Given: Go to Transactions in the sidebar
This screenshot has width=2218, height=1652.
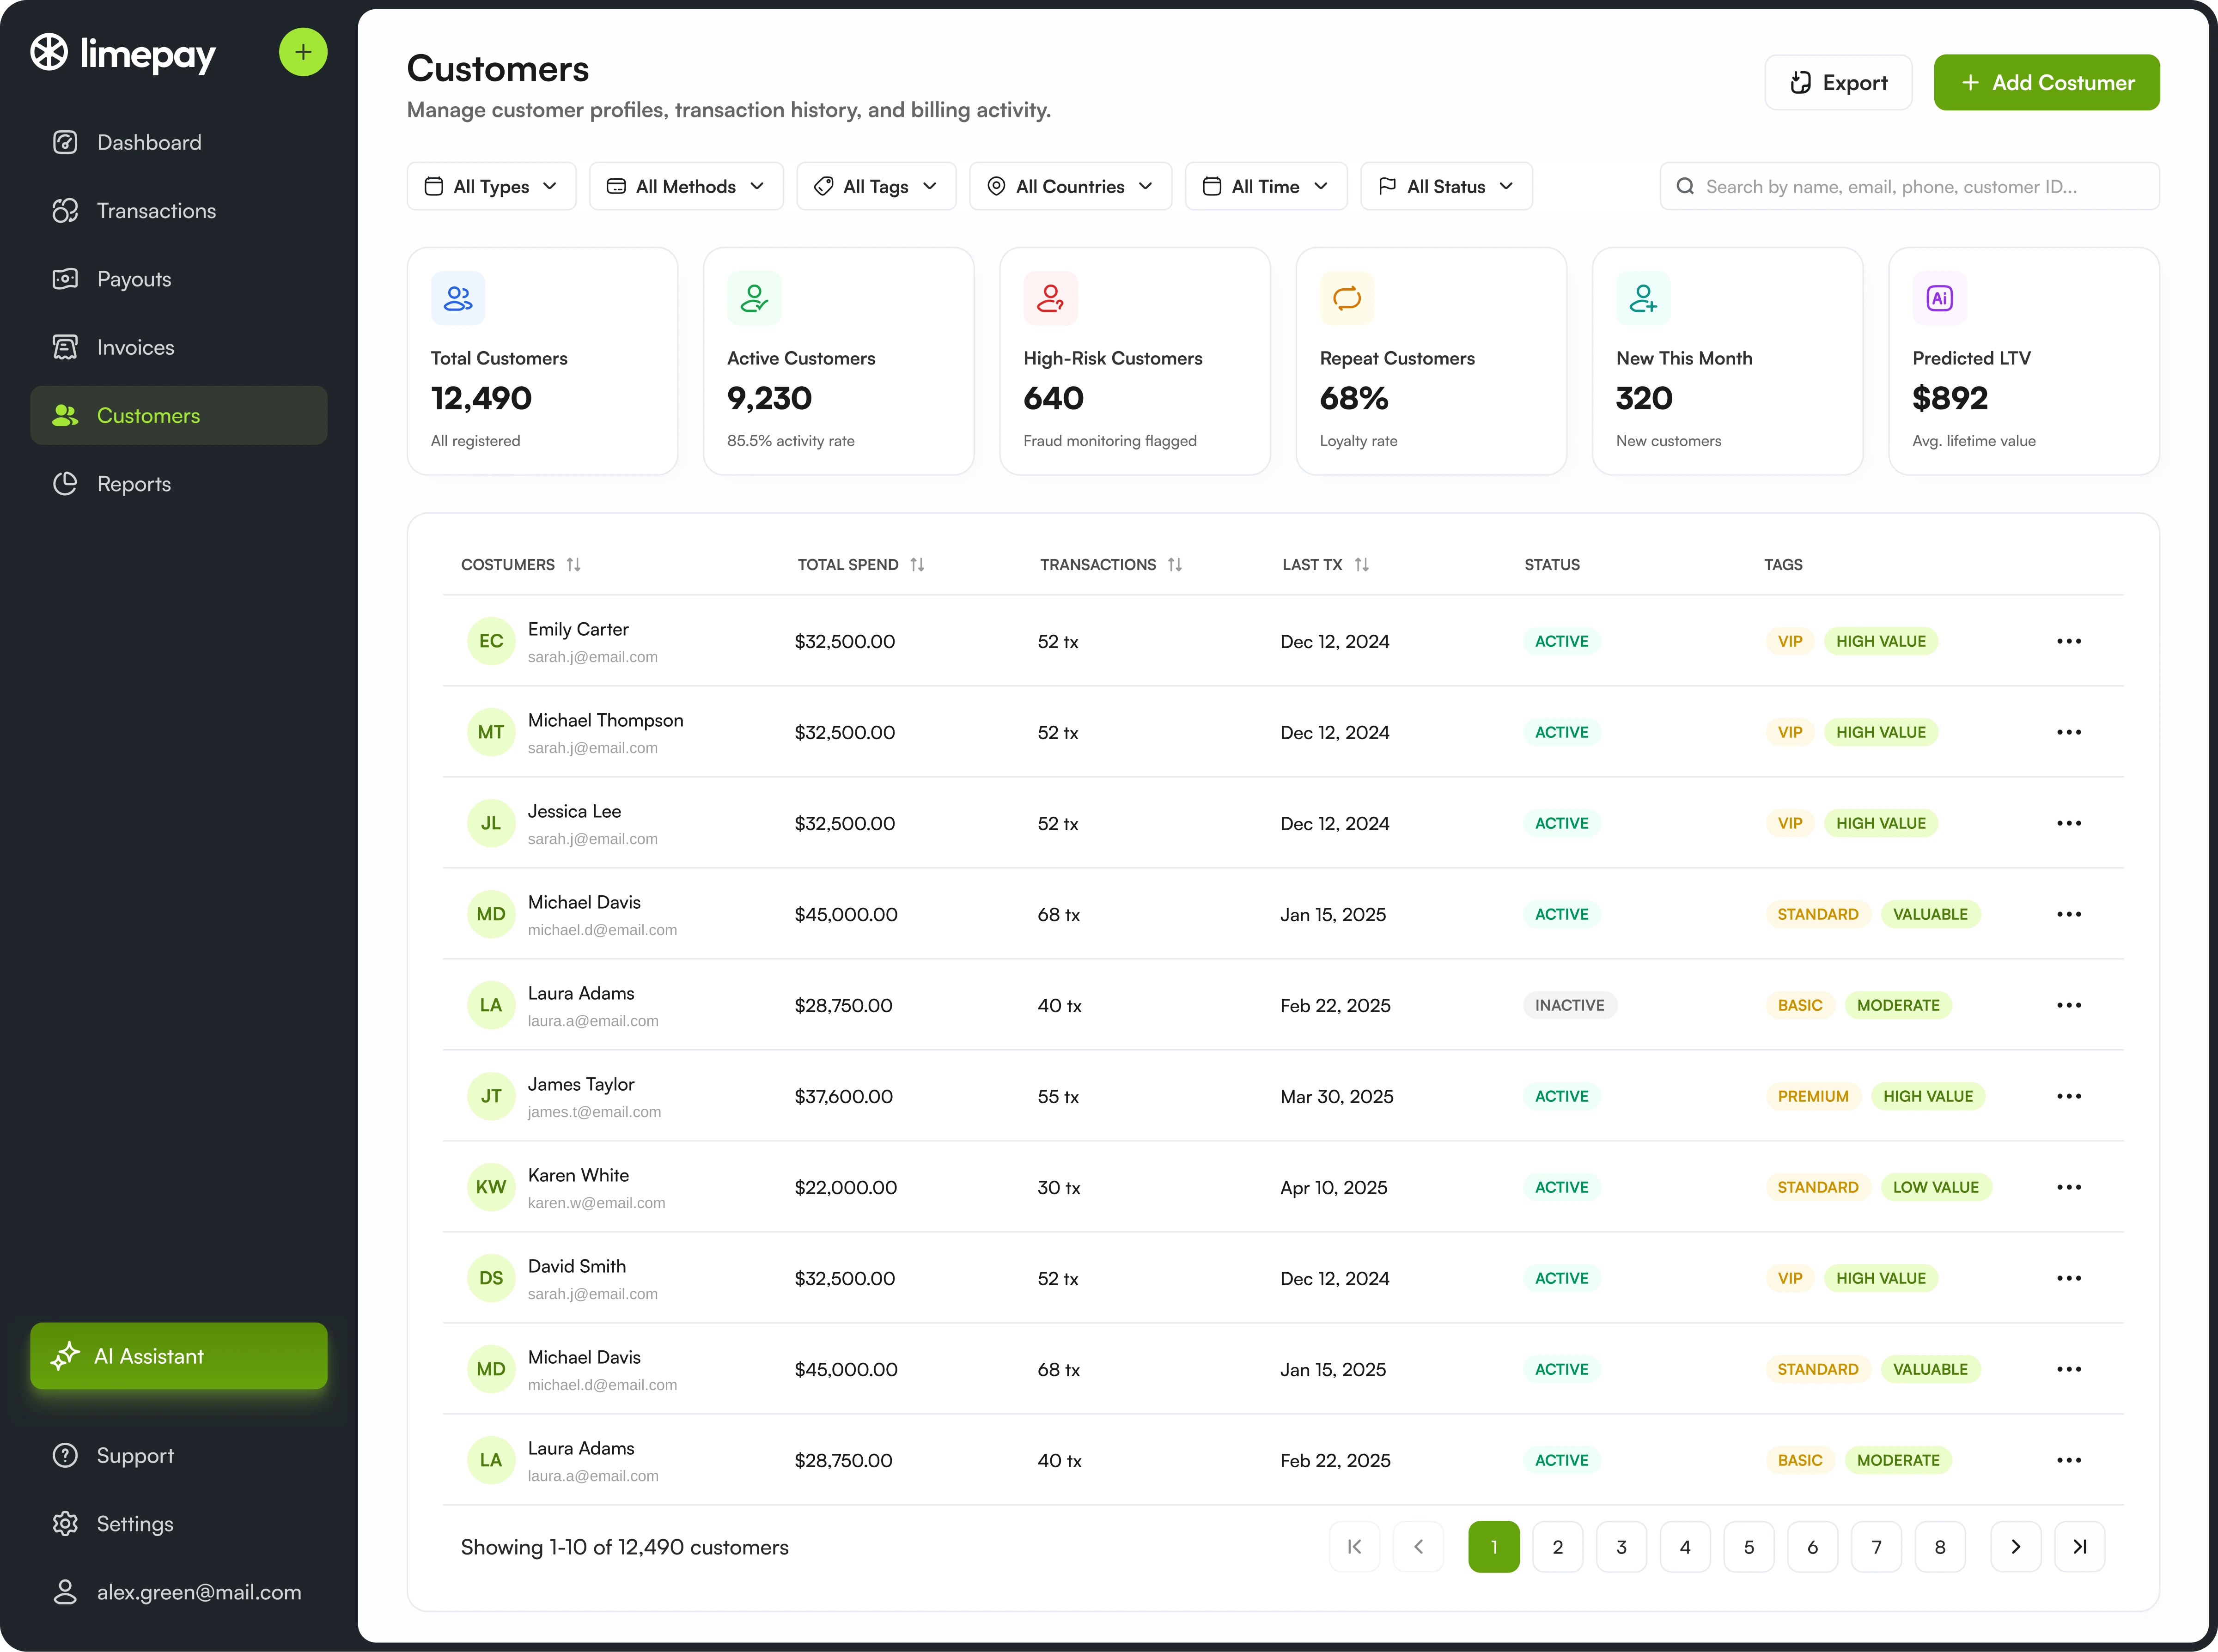Looking at the screenshot, I should (x=179, y=211).
